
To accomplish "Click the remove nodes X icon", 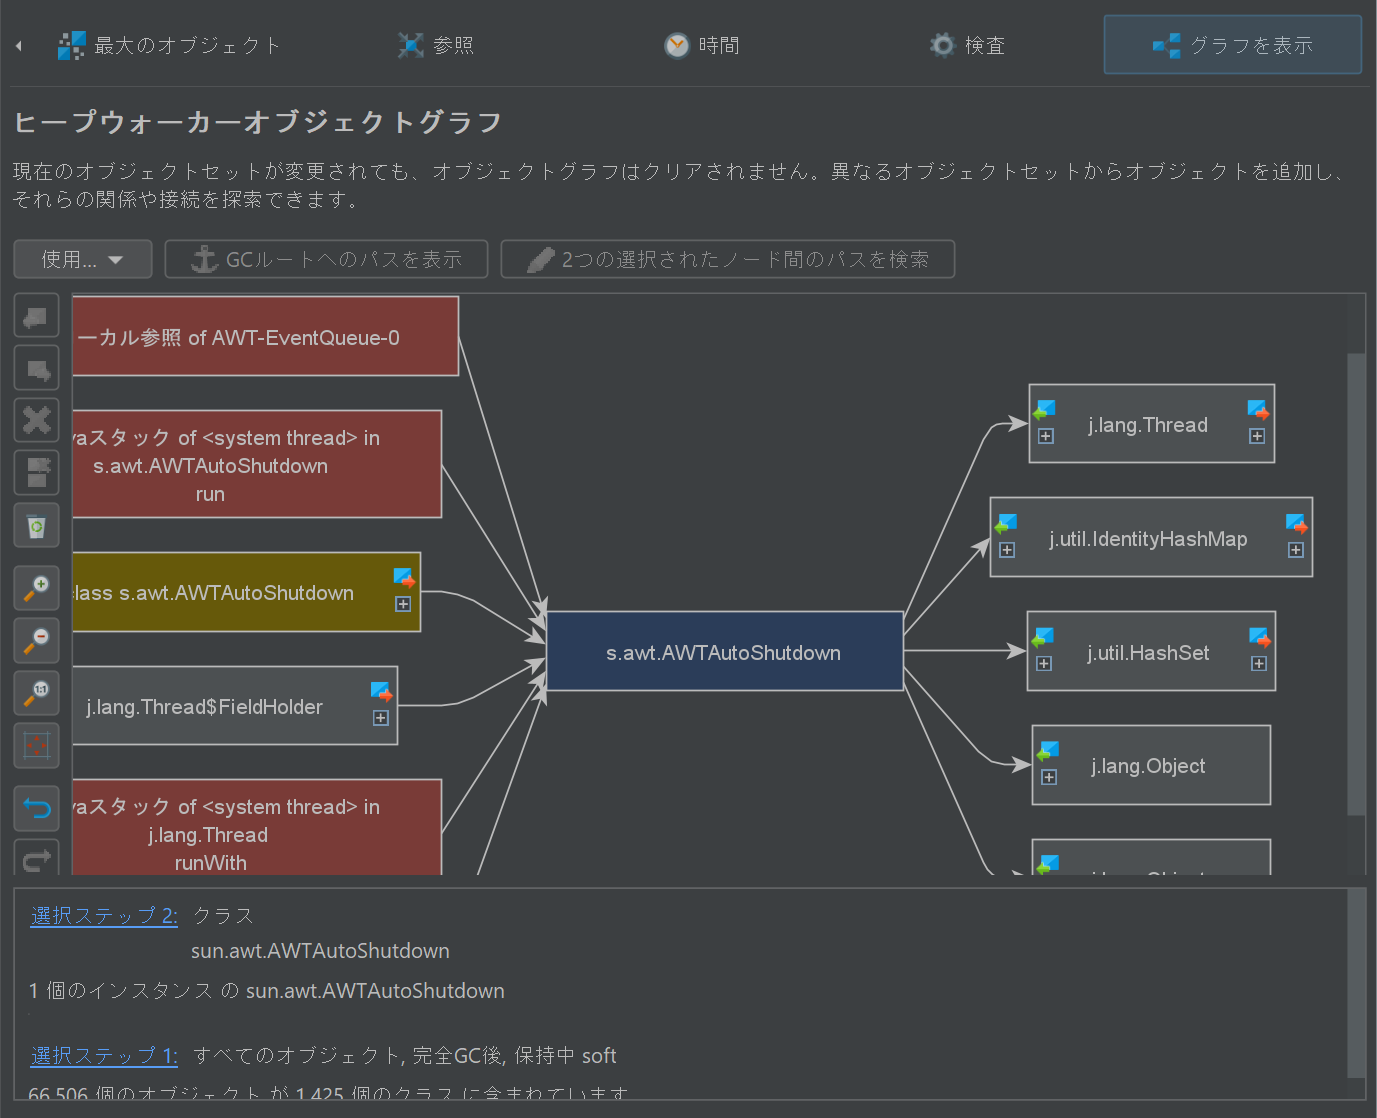I will coord(37,421).
